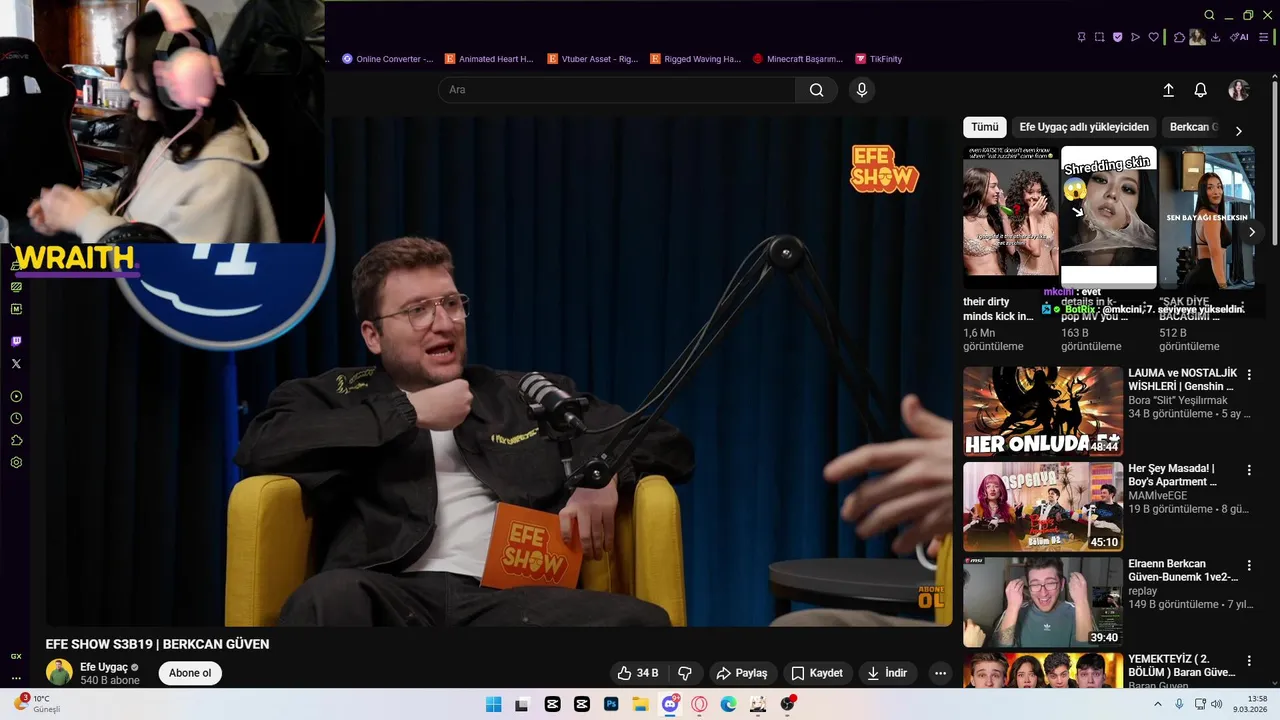
Task: Open options for 'Her Şey Masada!' video
Action: [x=1249, y=470]
